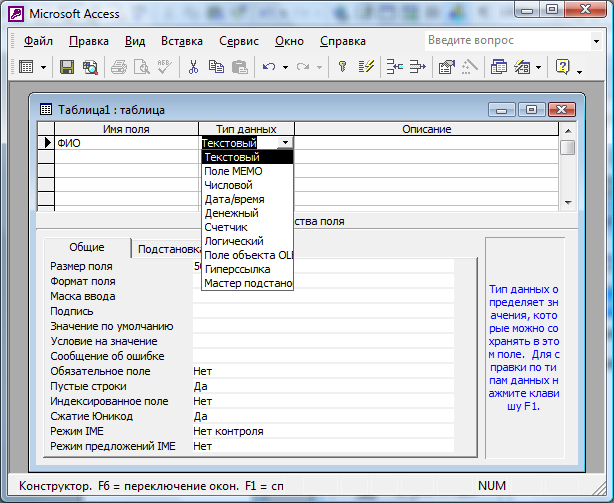Image resolution: width=614 pixels, height=503 pixels.
Task: Click the Copy icon
Action: pyautogui.click(x=216, y=67)
